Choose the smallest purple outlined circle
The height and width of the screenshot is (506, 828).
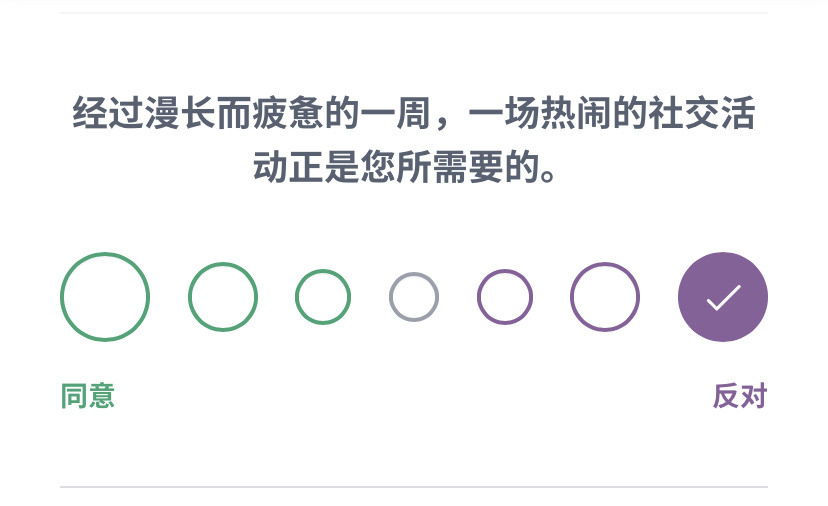pos(505,297)
